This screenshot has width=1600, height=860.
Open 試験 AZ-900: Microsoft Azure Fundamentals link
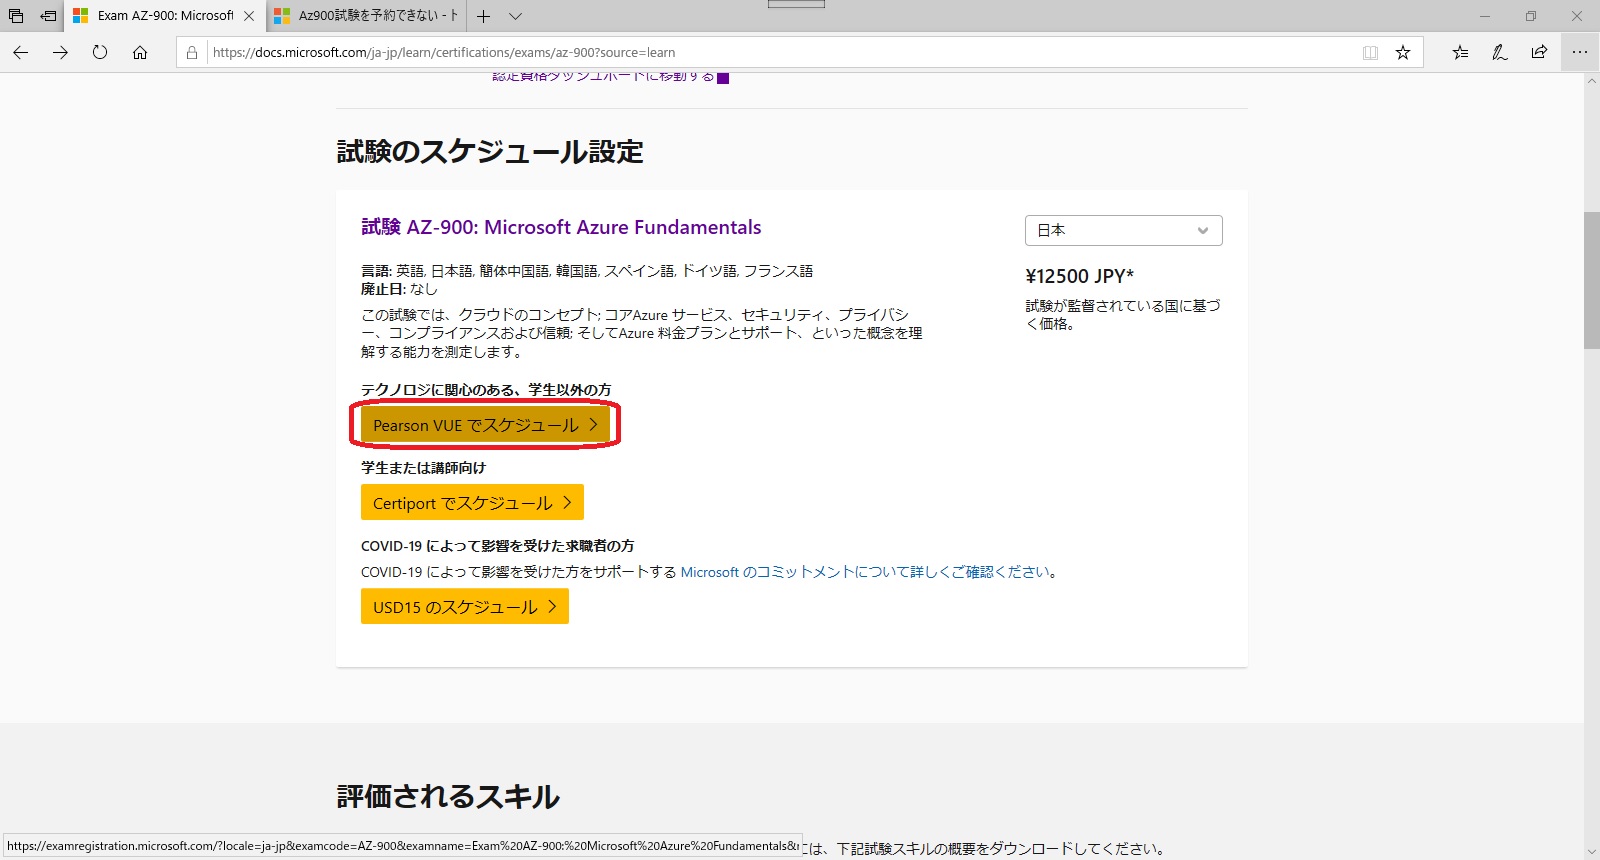pyautogui.click(x=561, y=227)
